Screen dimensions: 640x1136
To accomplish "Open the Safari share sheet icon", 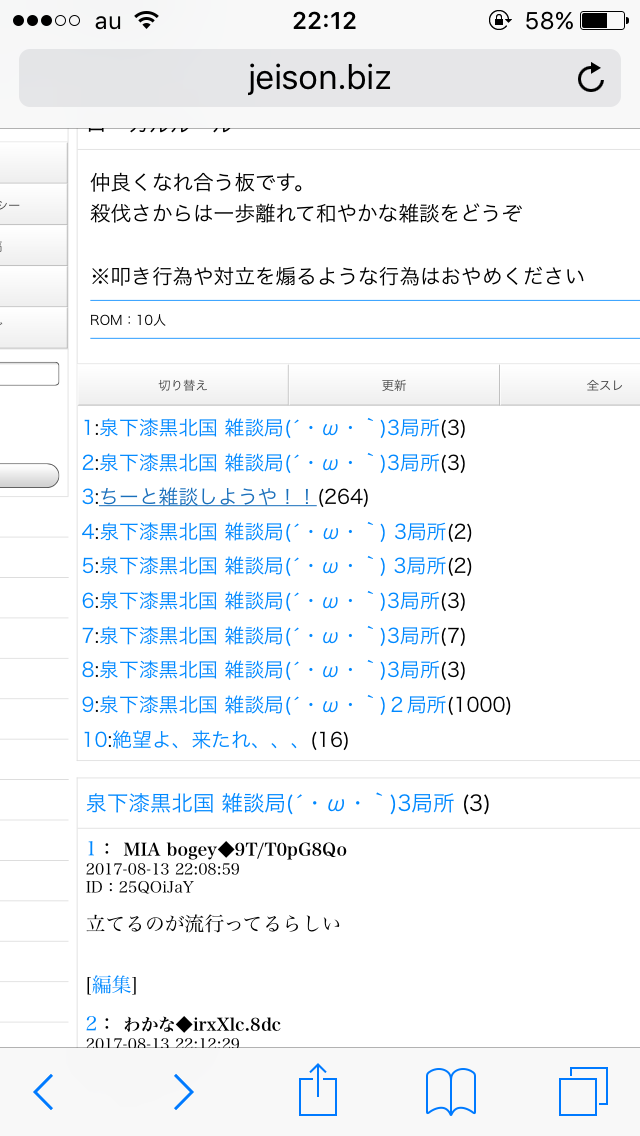I will [x=318, y=1089].
